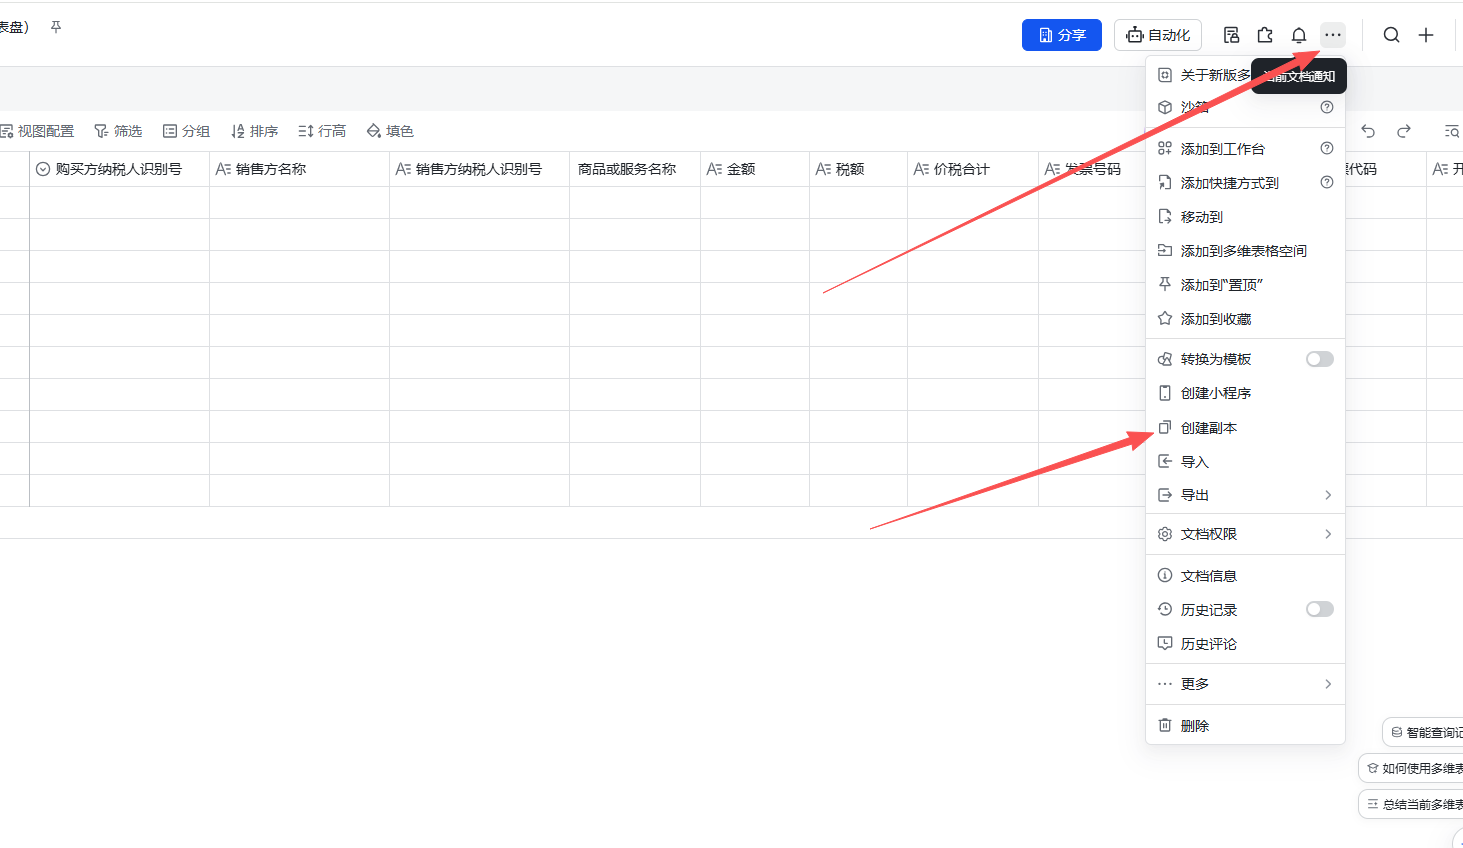Viewport: 1463px width, 848px height.
Task: Select 文档信息 menu item
Action: [1245, 576]
